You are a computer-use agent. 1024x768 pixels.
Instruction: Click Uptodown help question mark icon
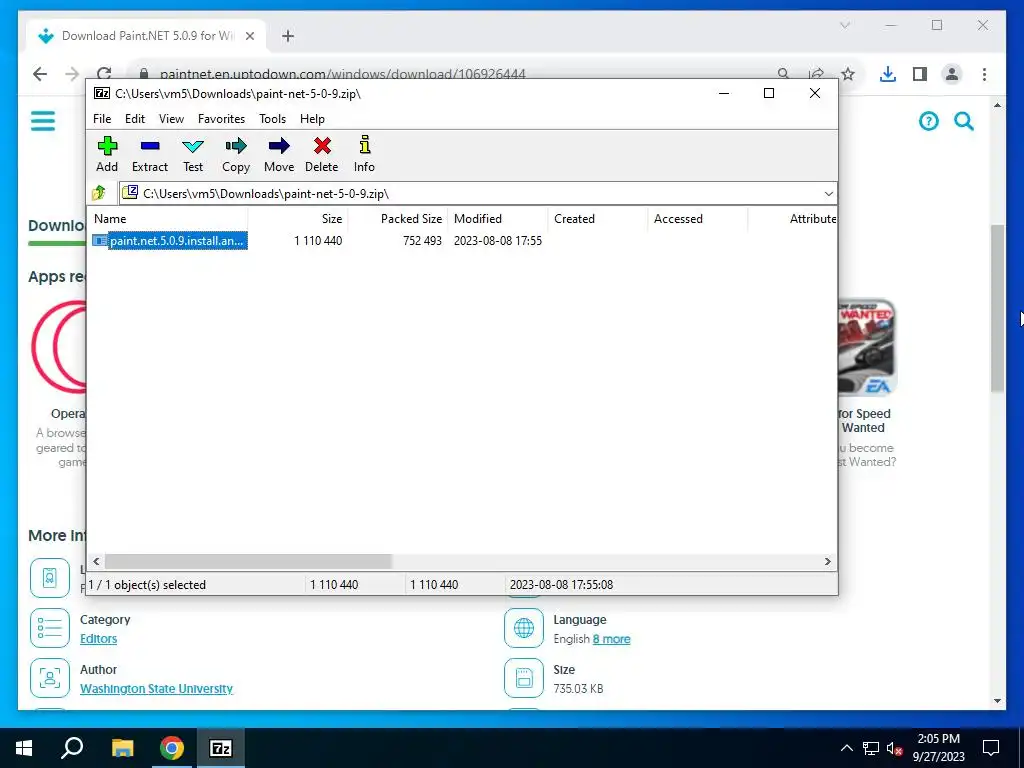928,121
